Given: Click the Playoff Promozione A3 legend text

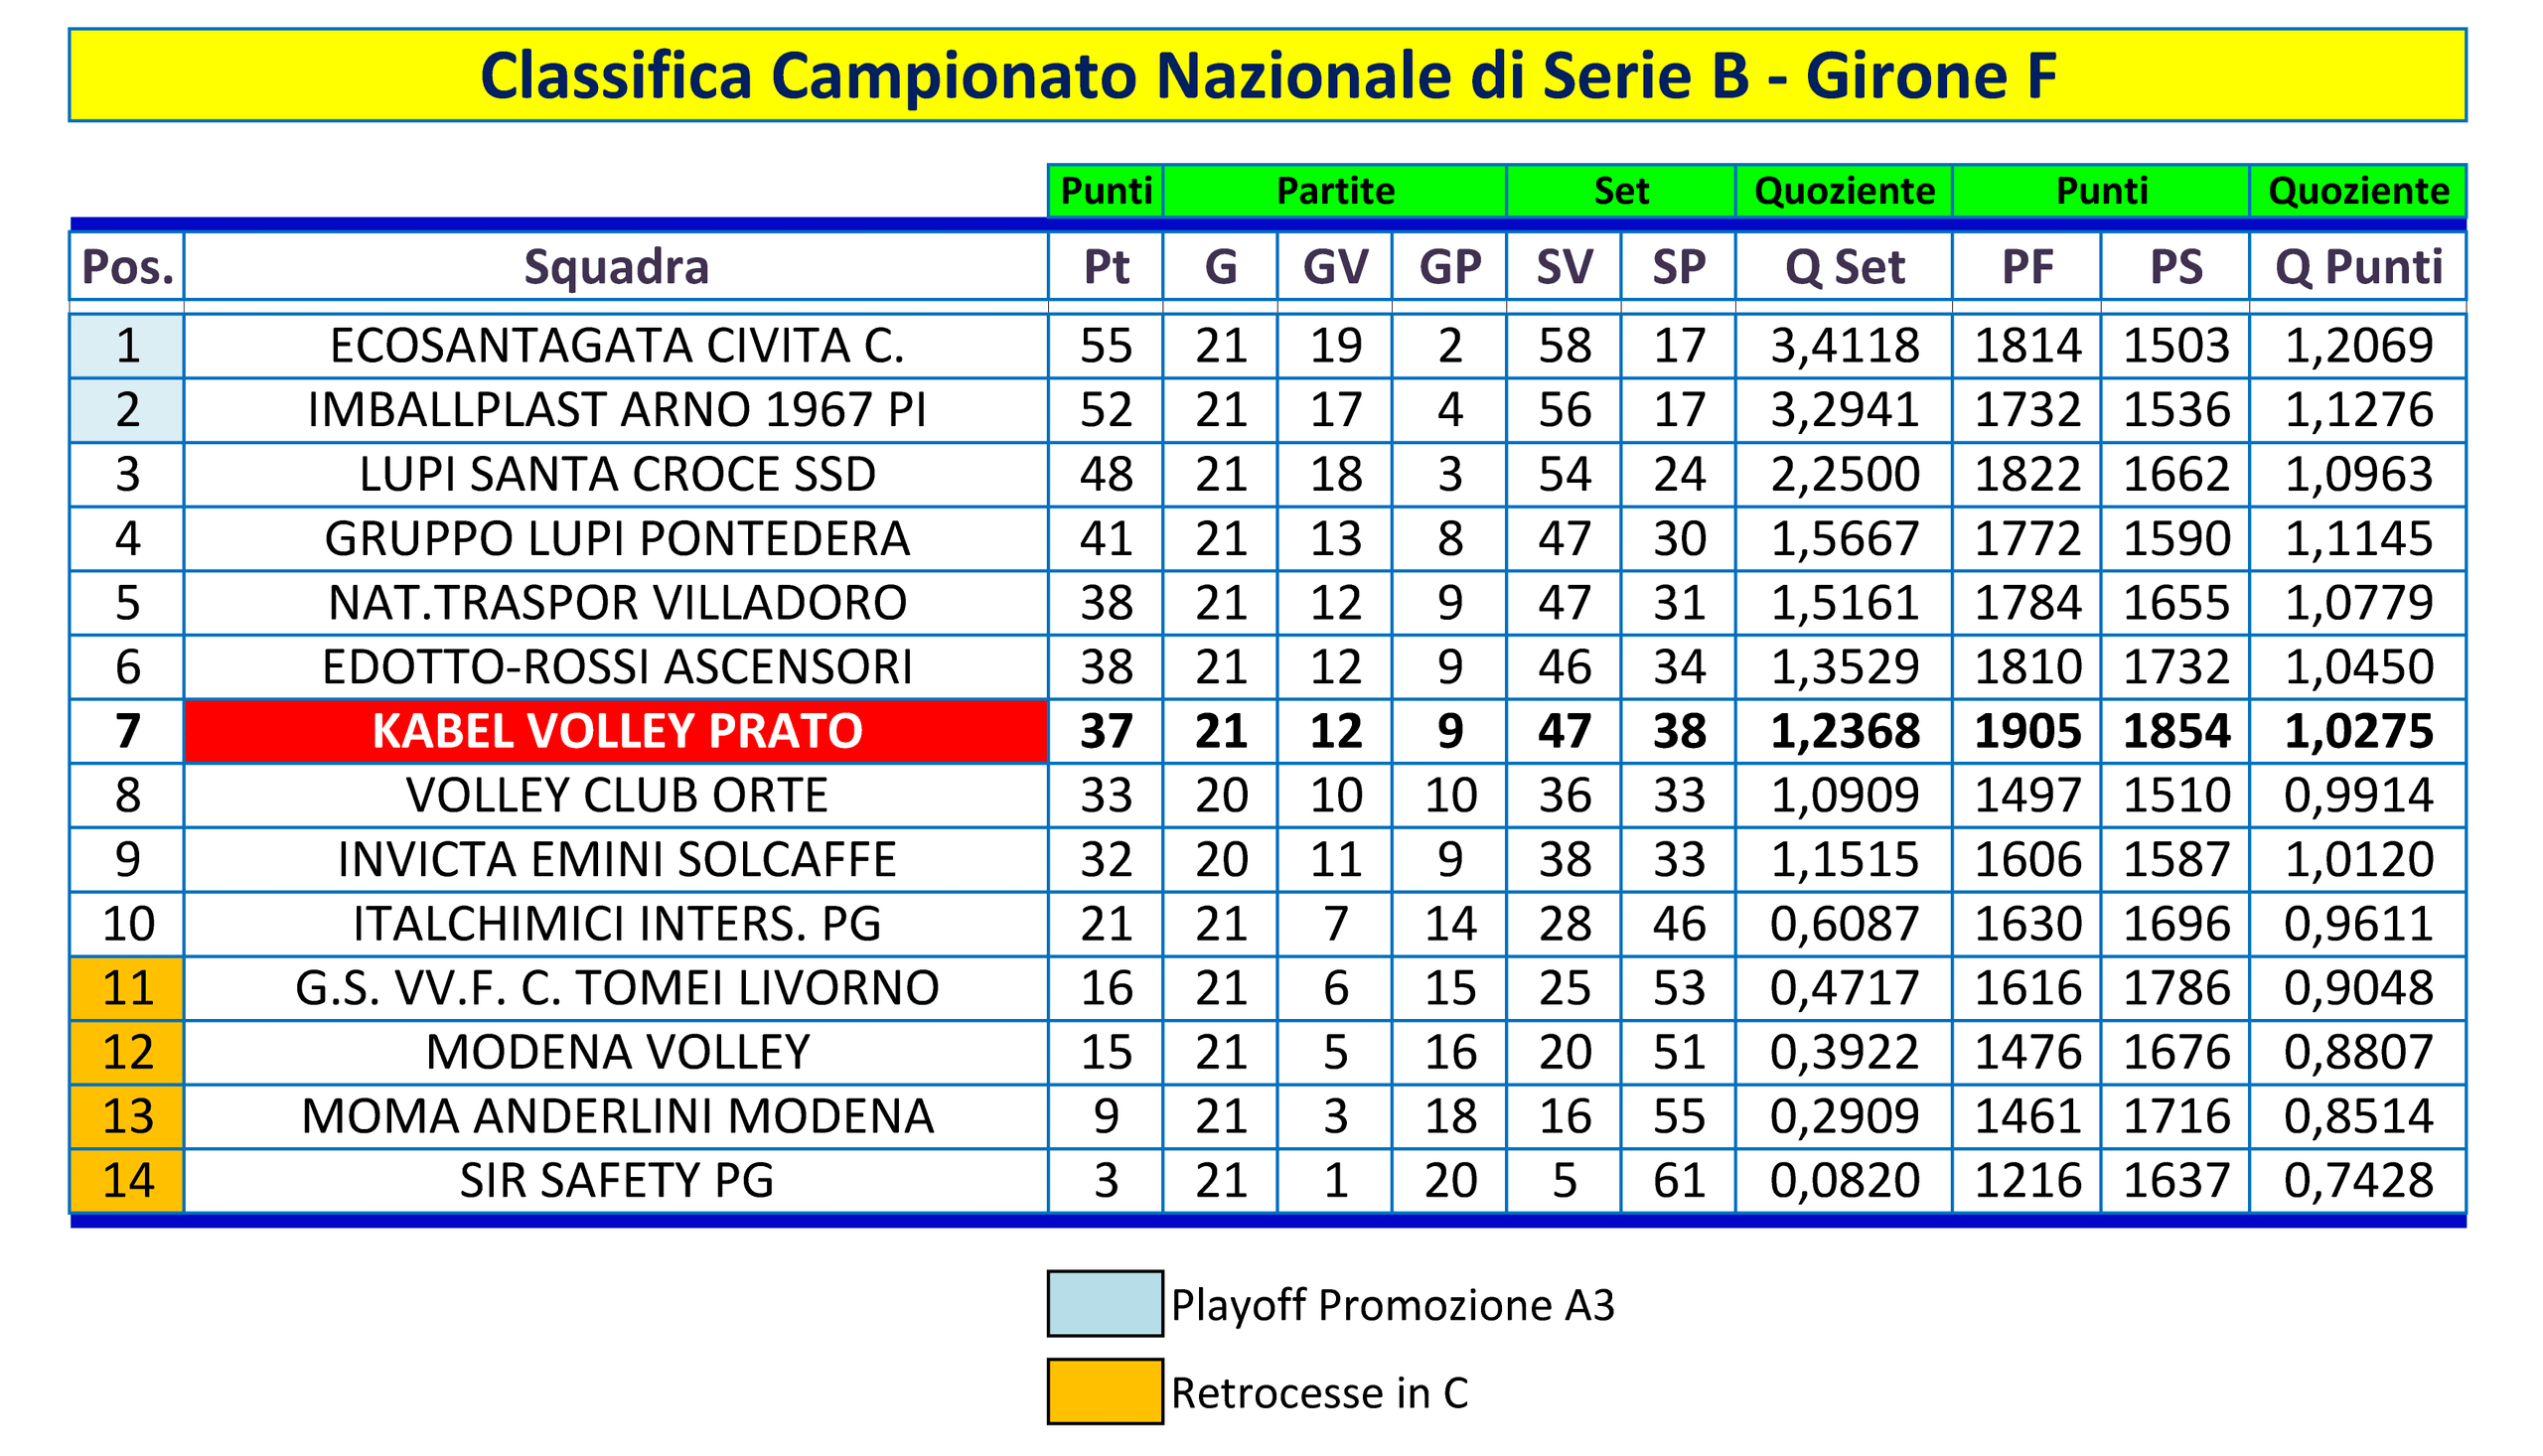Looking at the screenshot, I should point(1393,1305).
